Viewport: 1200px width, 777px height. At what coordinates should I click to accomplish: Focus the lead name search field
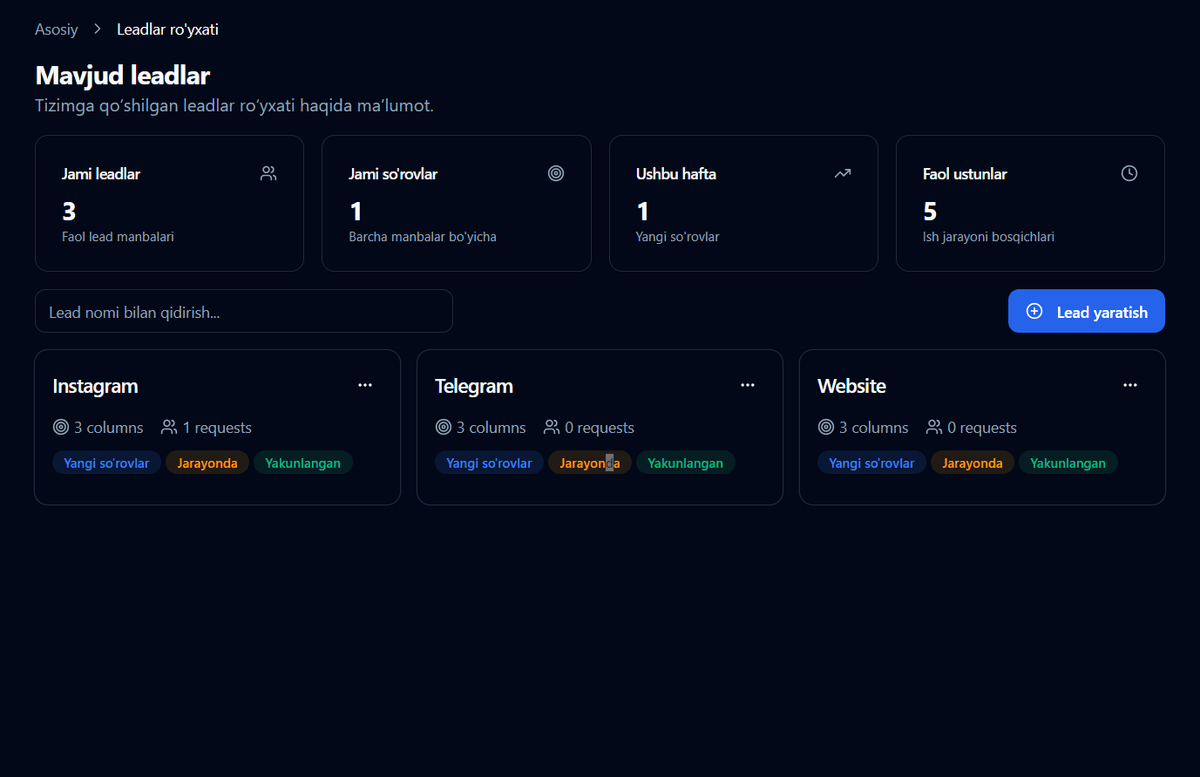243,311
